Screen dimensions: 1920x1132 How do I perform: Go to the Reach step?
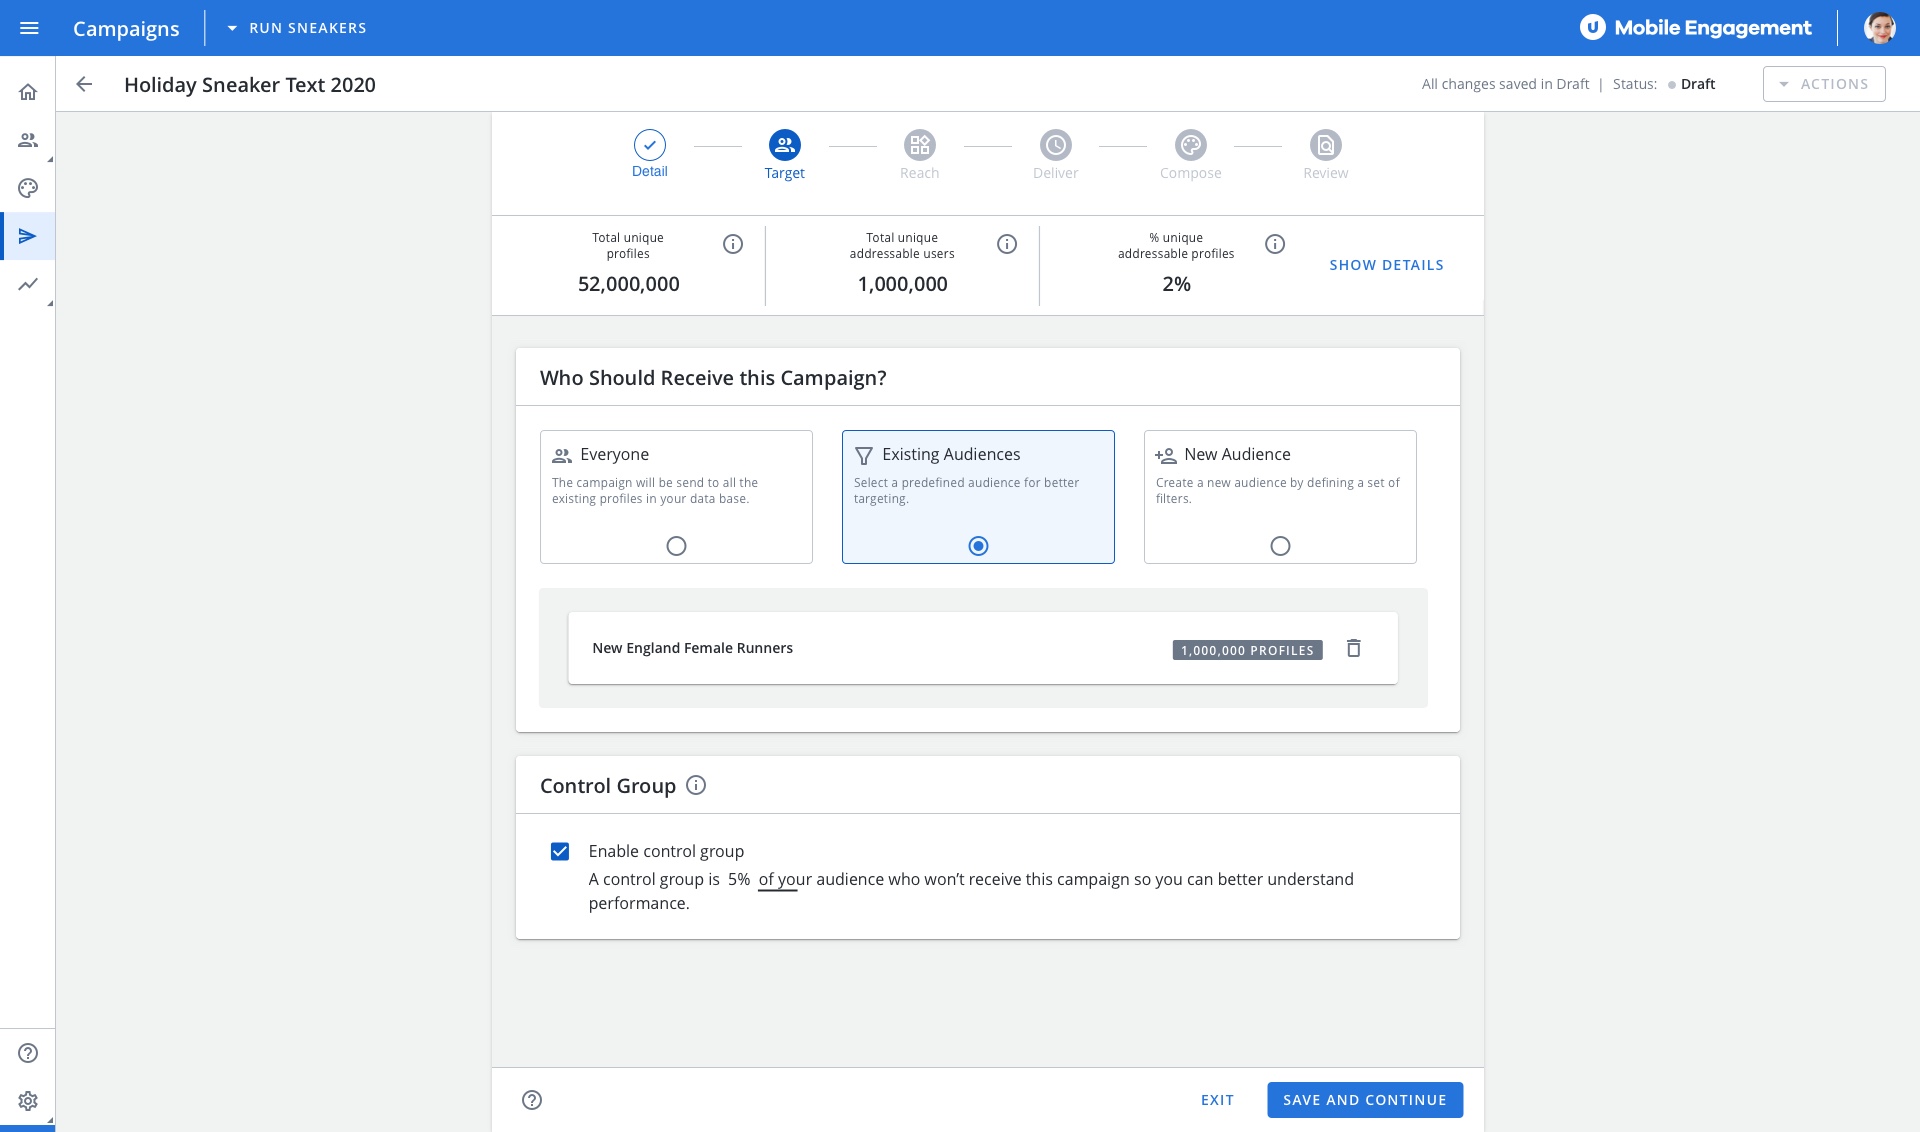[920, 154]
